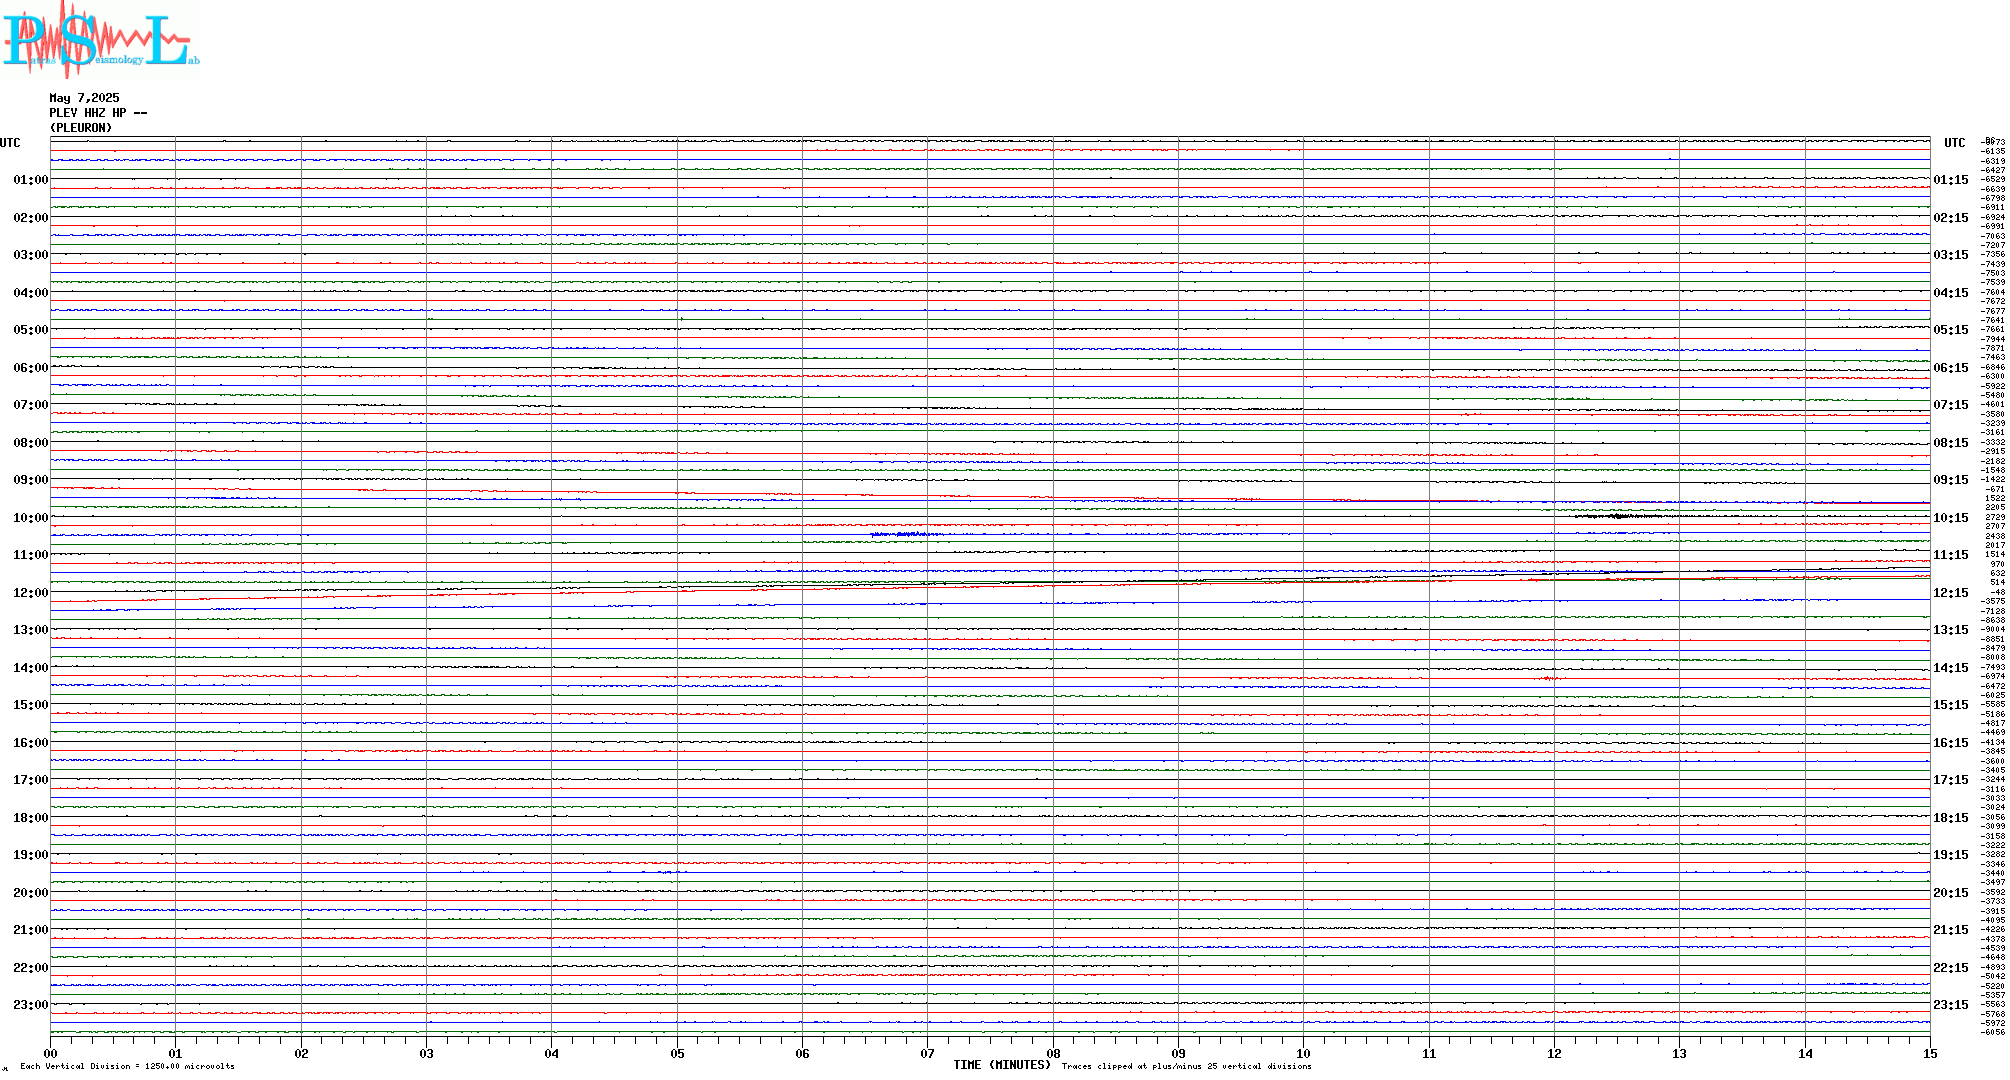Click minute 10 on the bottom time axis
The height and width of the screenshot is (1080, 2010).
pos(1303,1053)
